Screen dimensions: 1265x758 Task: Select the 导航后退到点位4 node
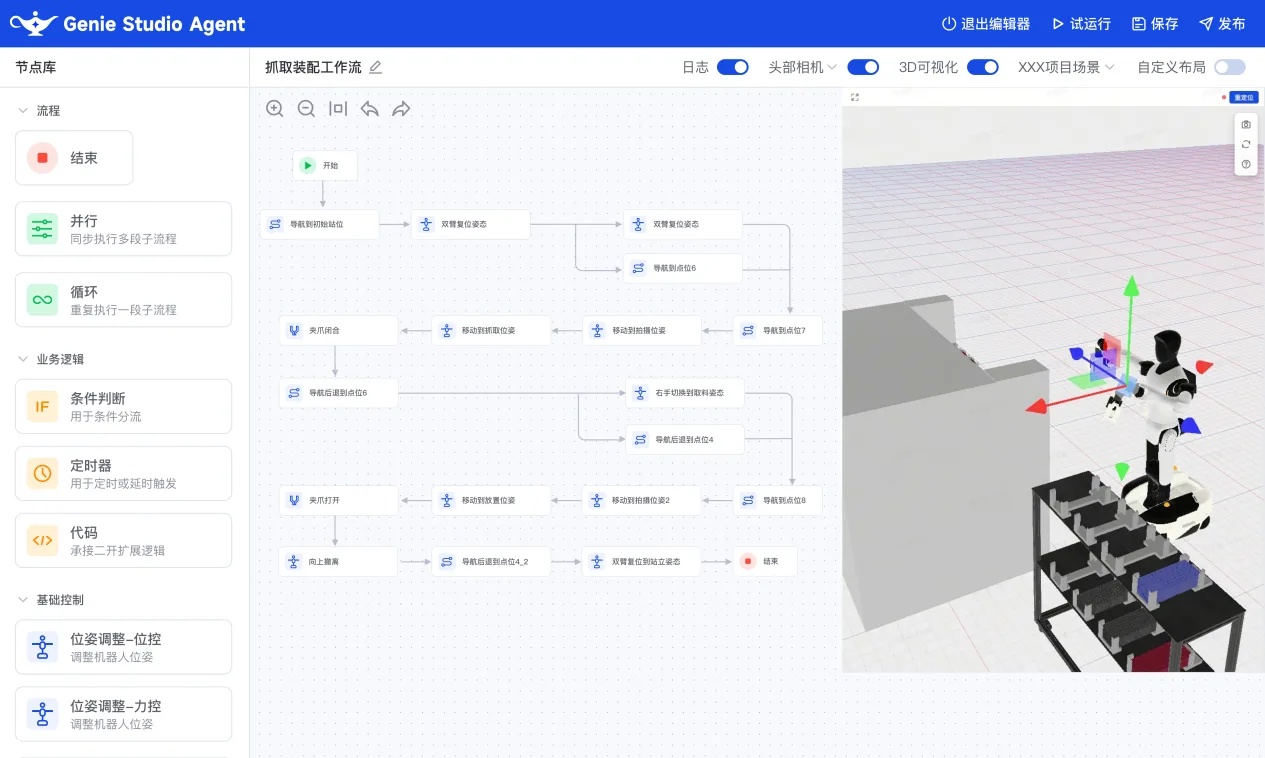pyautogui.click(x=685, y=439)
